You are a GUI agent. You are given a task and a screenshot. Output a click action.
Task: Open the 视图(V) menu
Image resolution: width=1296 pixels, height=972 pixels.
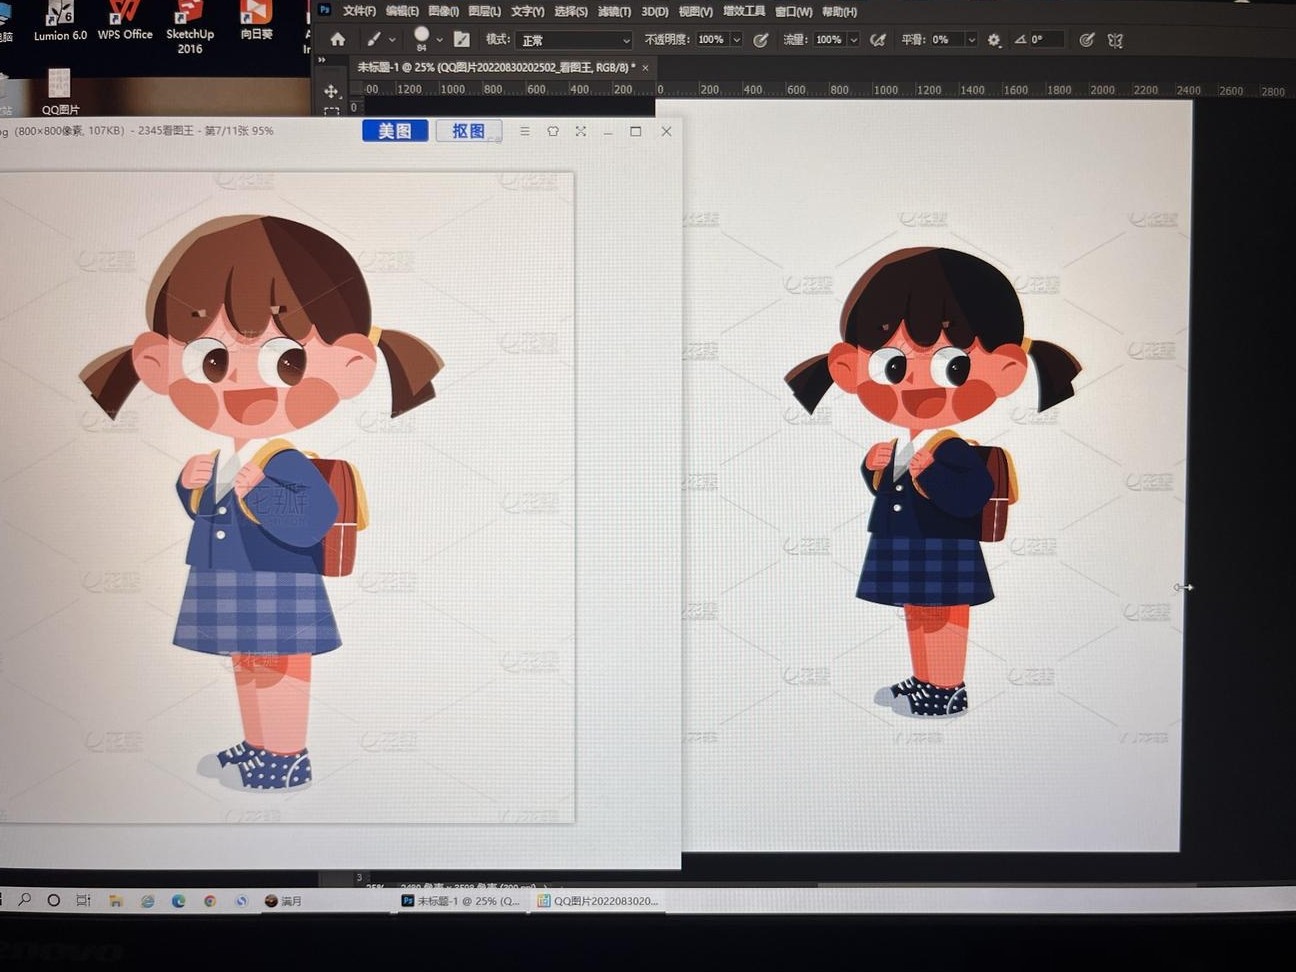pyautogui.click(x=695, y=12)
